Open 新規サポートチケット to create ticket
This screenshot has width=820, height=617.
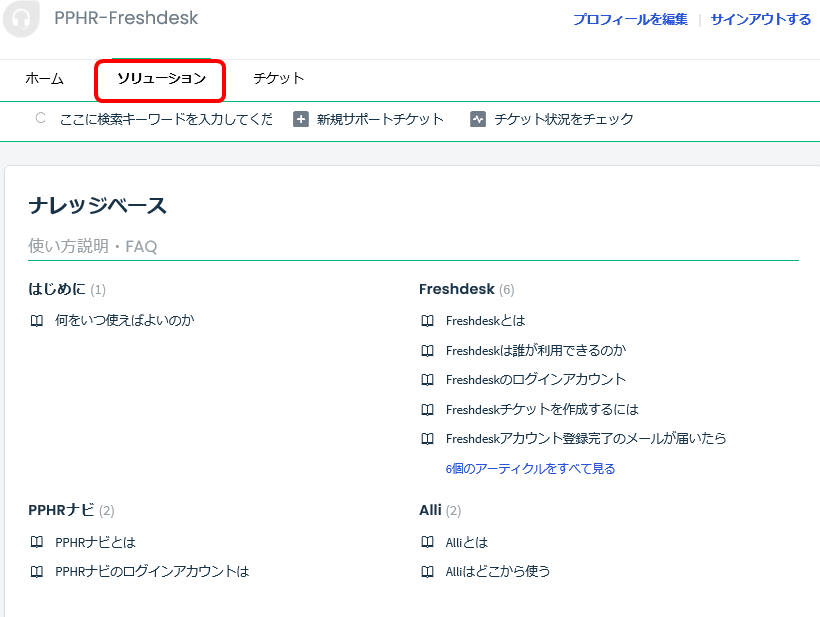coord(380,119)
